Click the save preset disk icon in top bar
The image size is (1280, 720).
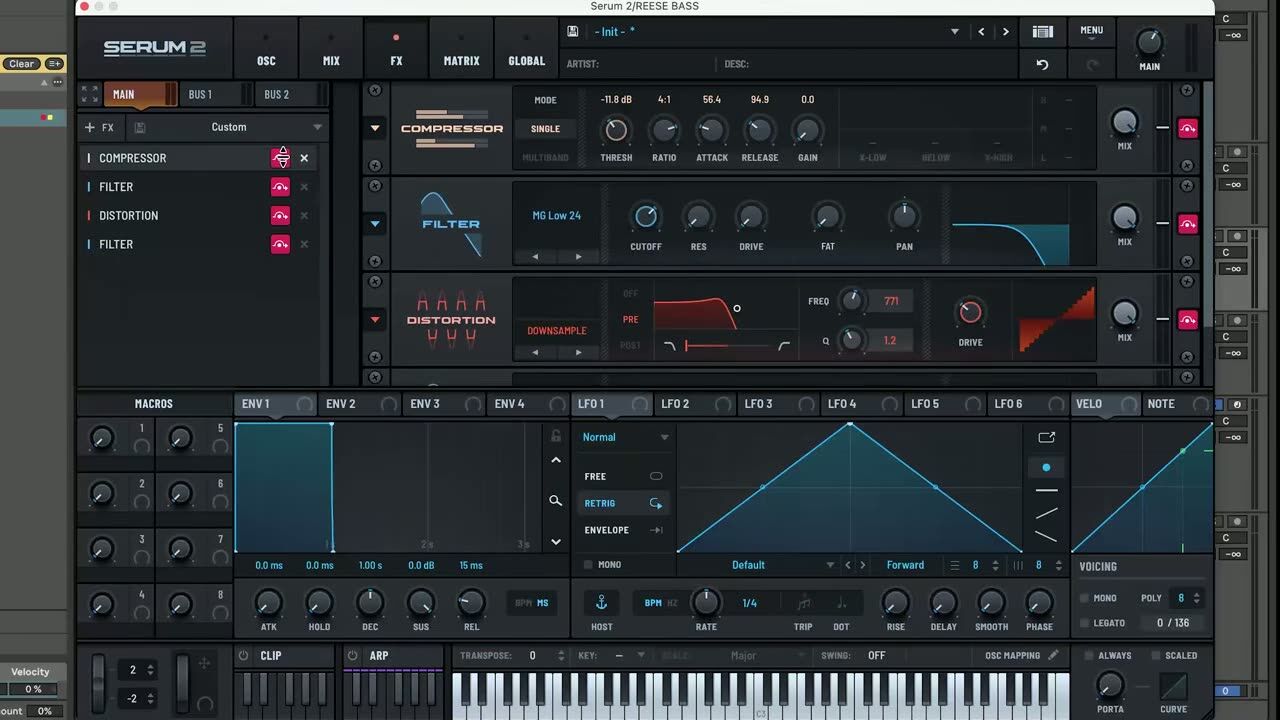[572, 32]
